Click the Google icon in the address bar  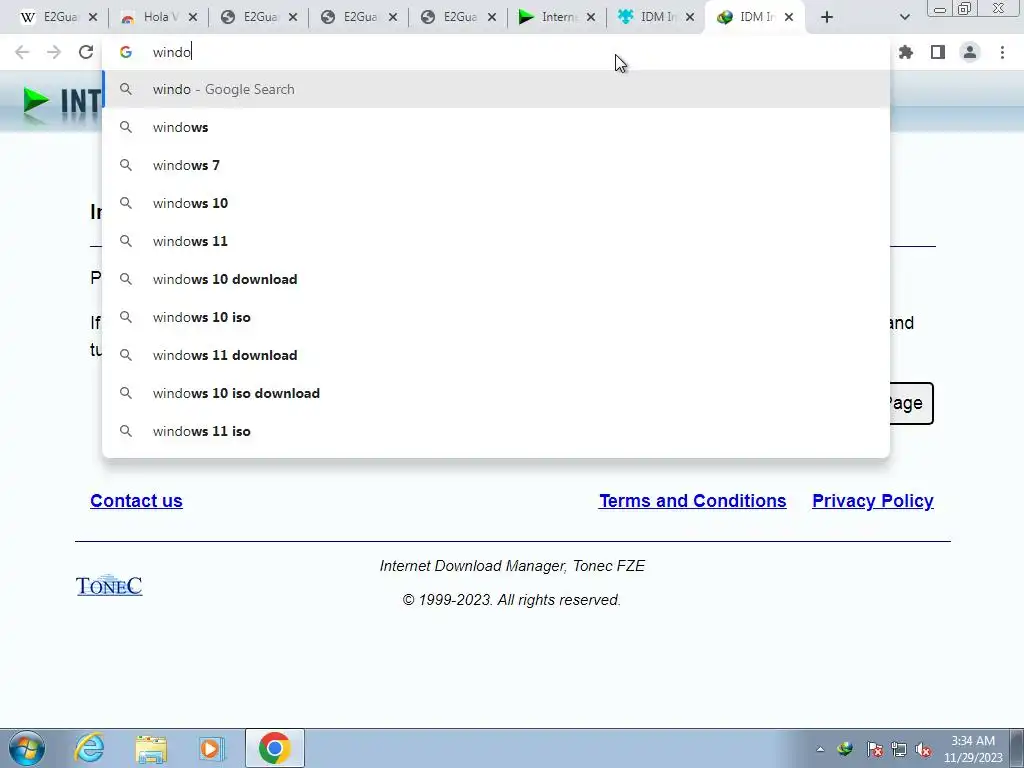(x=126, y=52)
